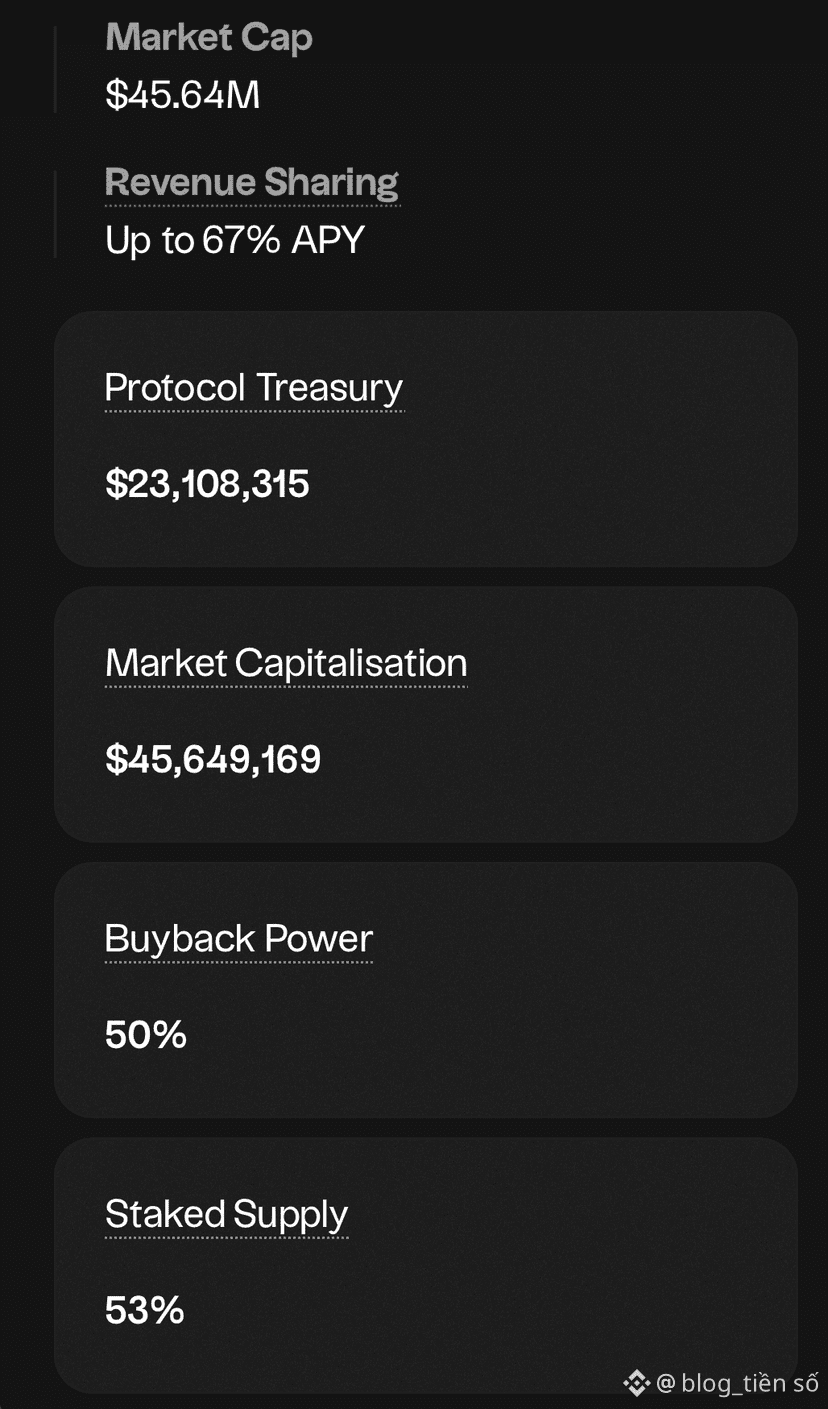The image size is (828, 1409).
Task: Tap the Market Capitalisation underlined label
Action: (x=286, y=663)
